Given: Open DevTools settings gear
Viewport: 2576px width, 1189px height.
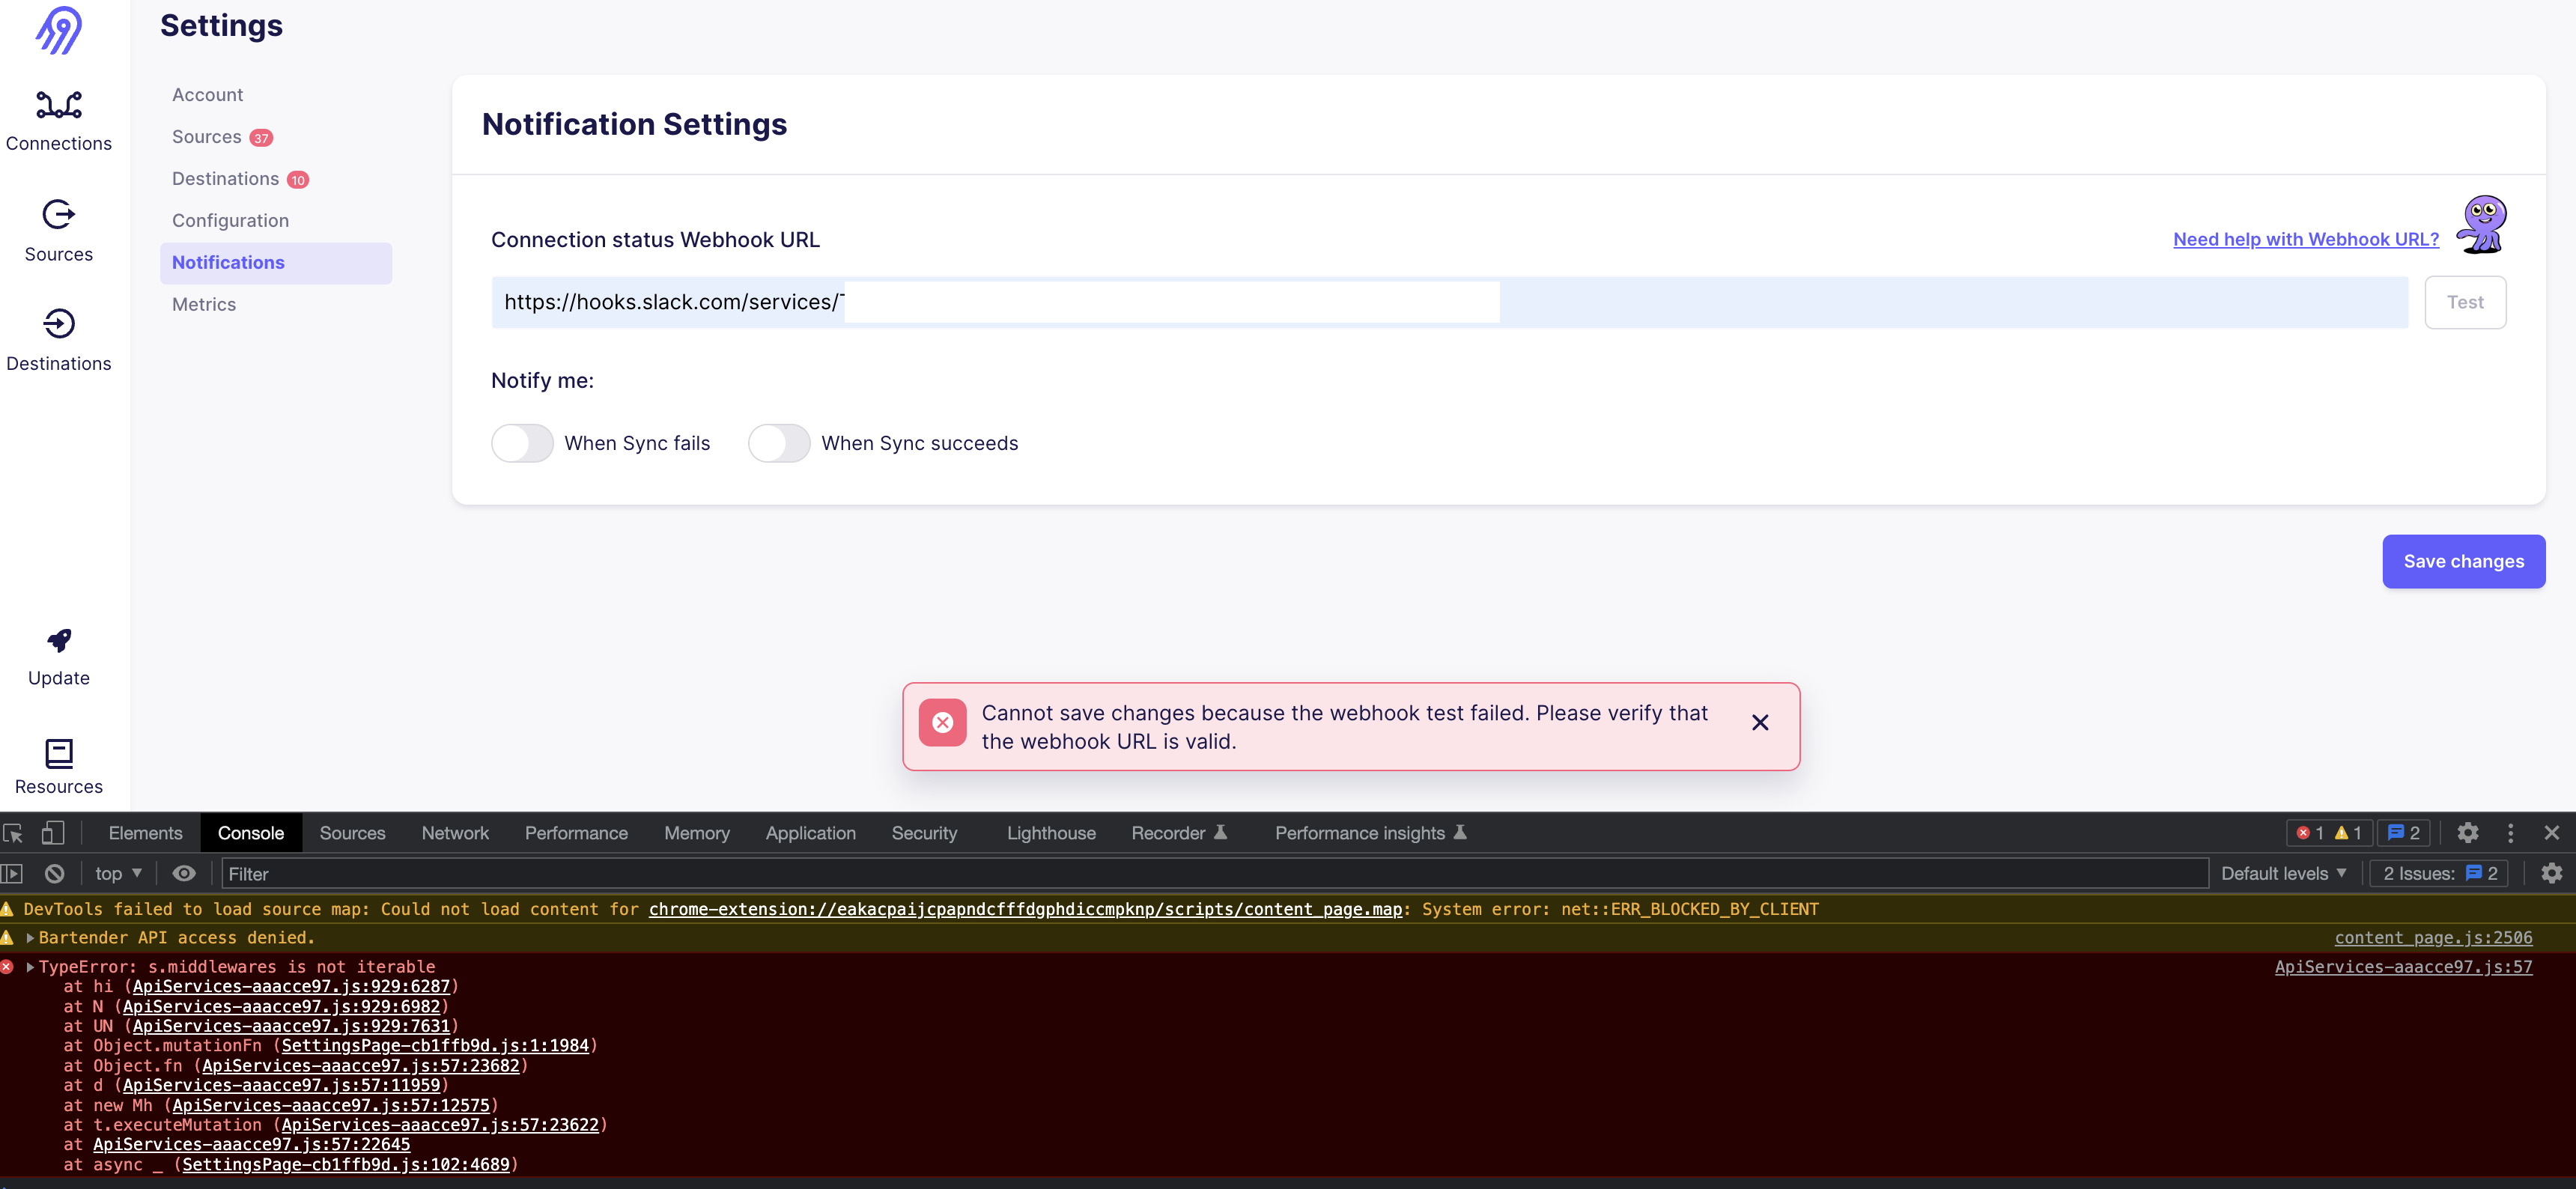Looking at the screenshot, I should tap(2468, 832).
